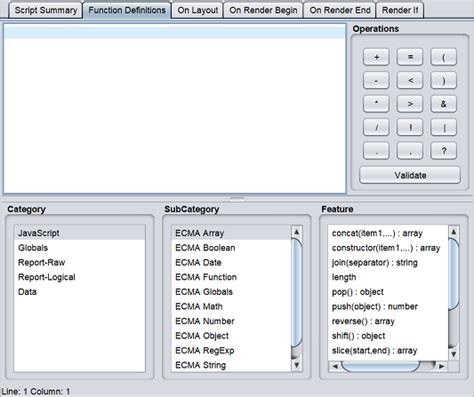Select the slice(start,end) : array feature
Viewport: 474px width, 397px height.
(x=388, y=350)
